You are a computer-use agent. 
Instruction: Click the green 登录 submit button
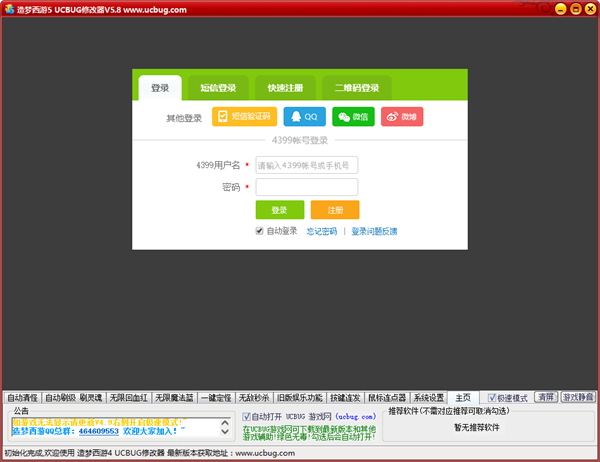pyautogui.click(x=280, y=210)
